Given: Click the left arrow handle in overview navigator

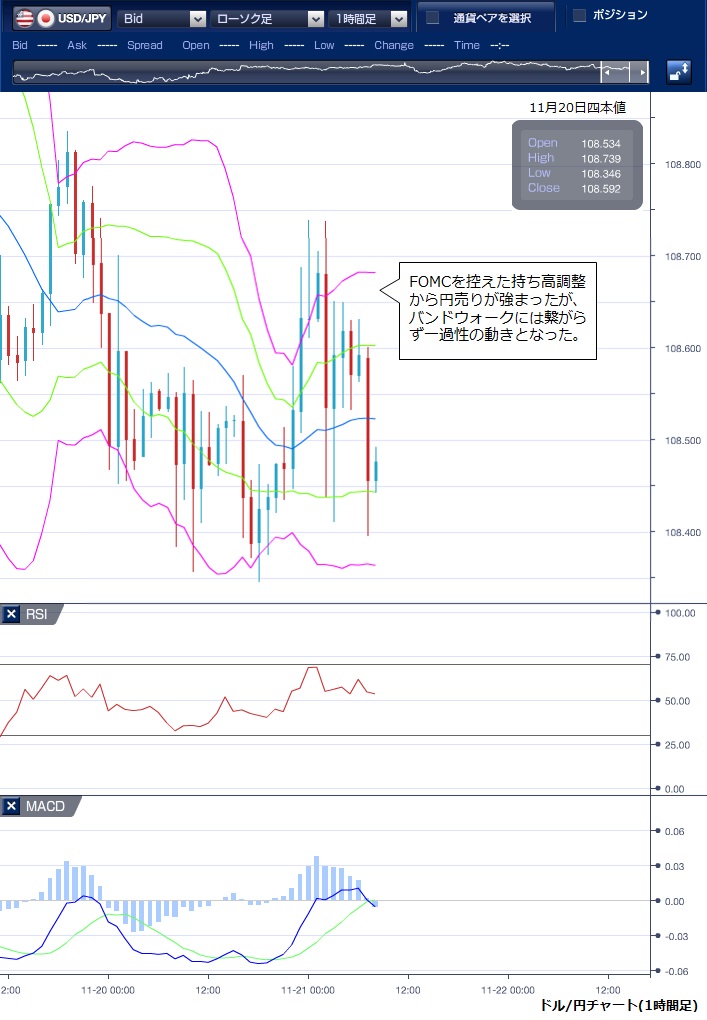Looking at the screenshot, I should pyautogui.click(x=606, y=73).
